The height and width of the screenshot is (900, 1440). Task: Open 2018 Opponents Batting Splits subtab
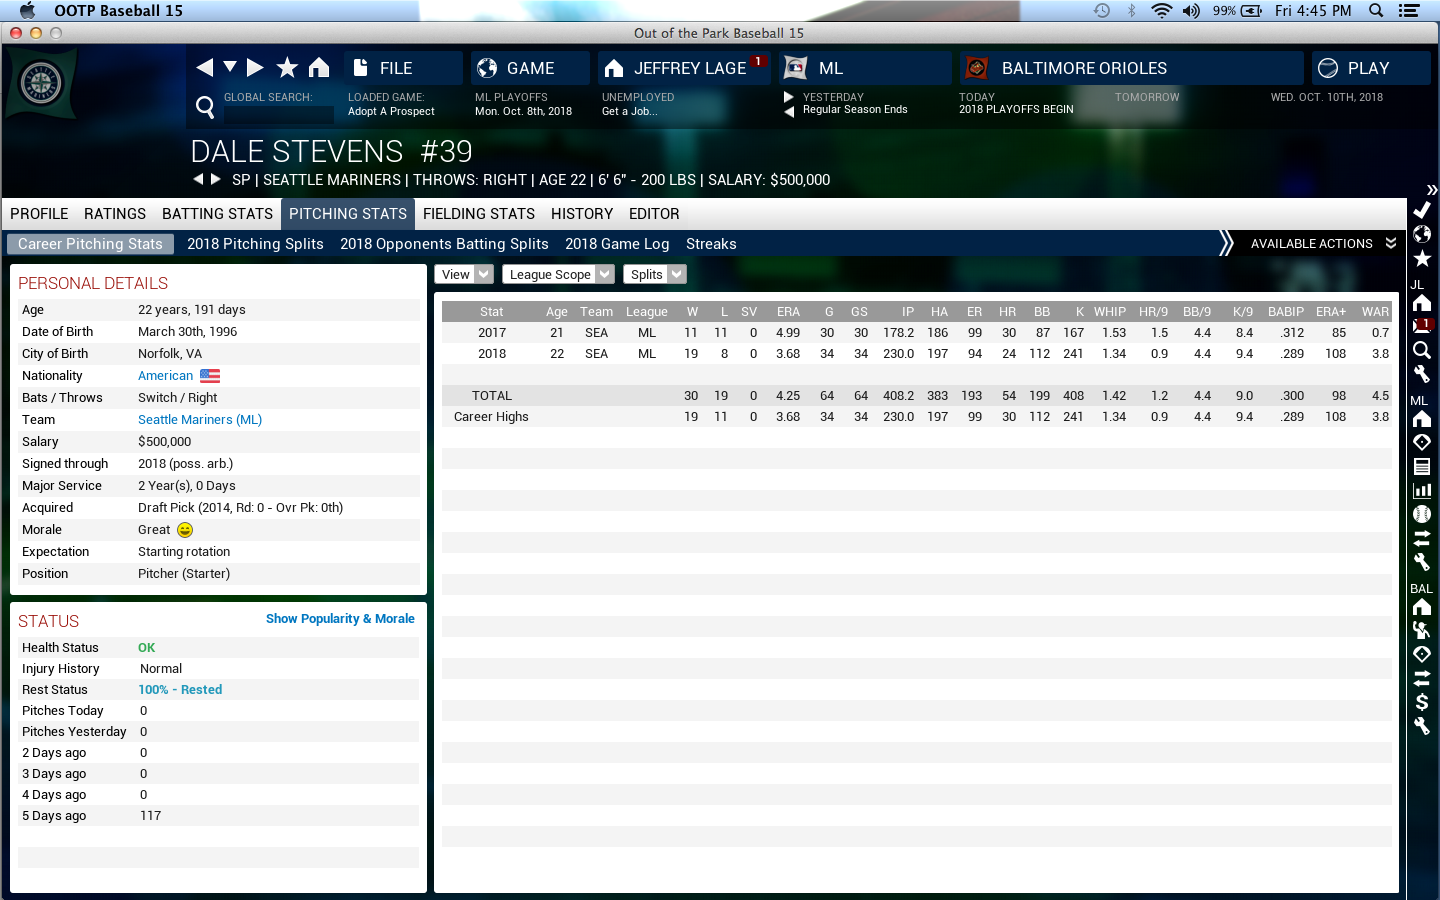pos(444,244)
